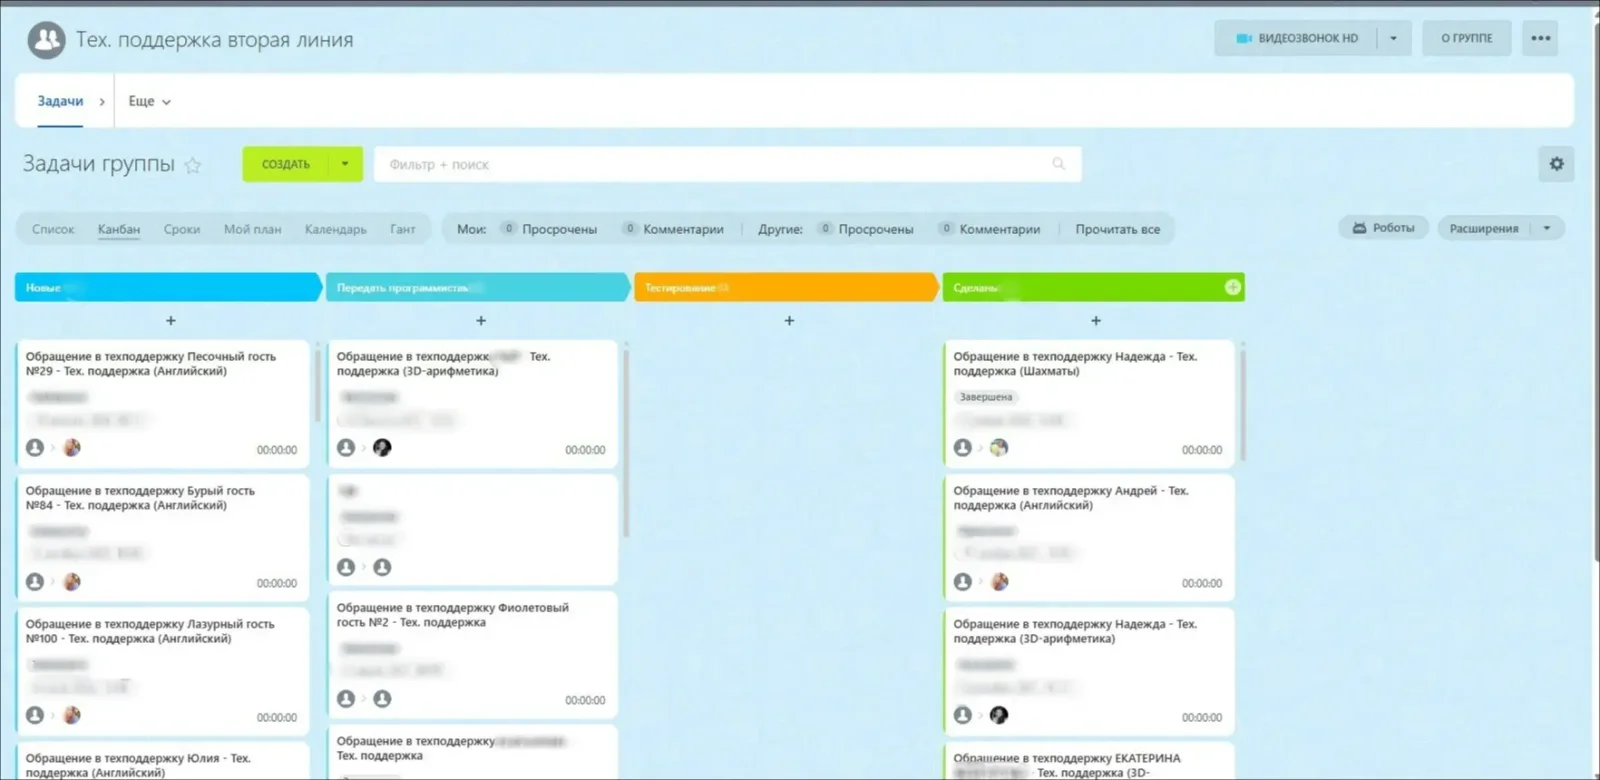The width and height of the screenshot is (1600, 780).
Task: Focus the Фильтр + поиск field
Action: [728, 164]
